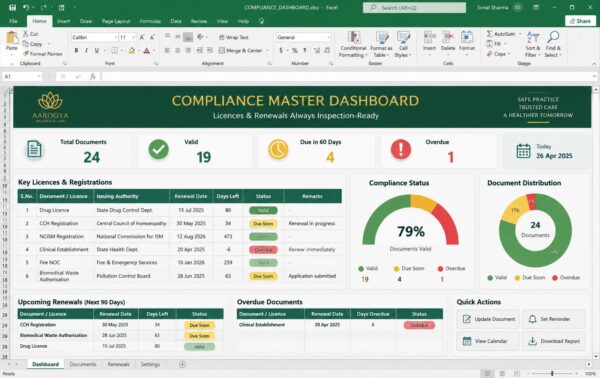Toggle Center horizontal alignment
Viewport: 600px width, 378px height.
(x=178, y=51)
